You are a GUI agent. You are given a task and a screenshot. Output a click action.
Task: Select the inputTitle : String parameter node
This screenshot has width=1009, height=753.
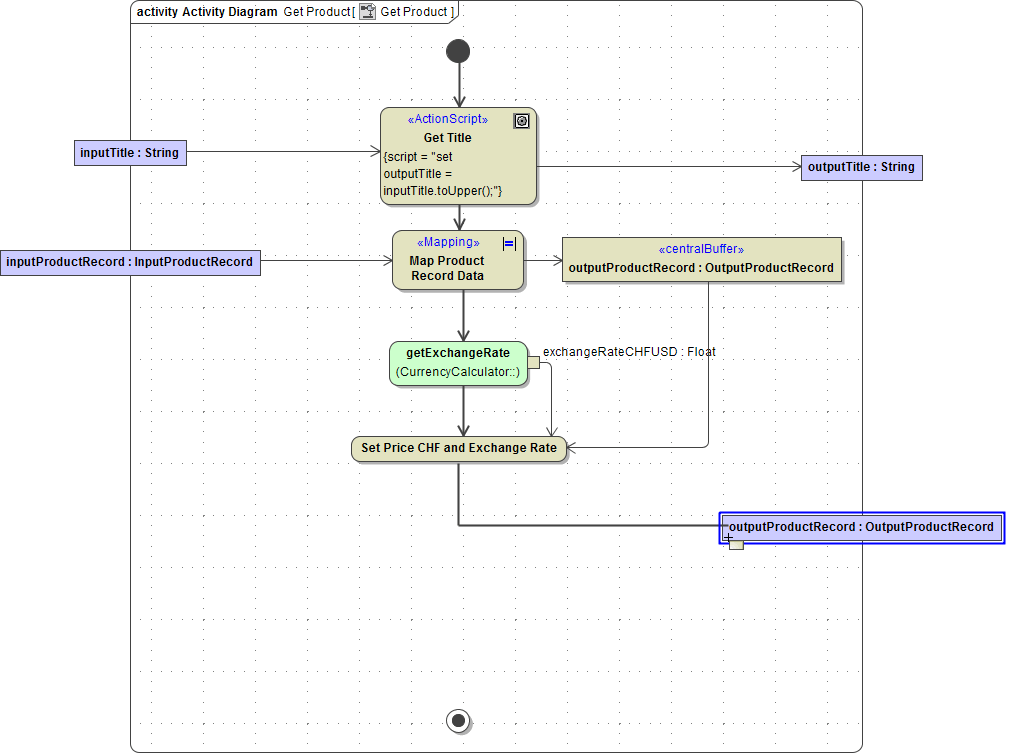click(130, 152)
